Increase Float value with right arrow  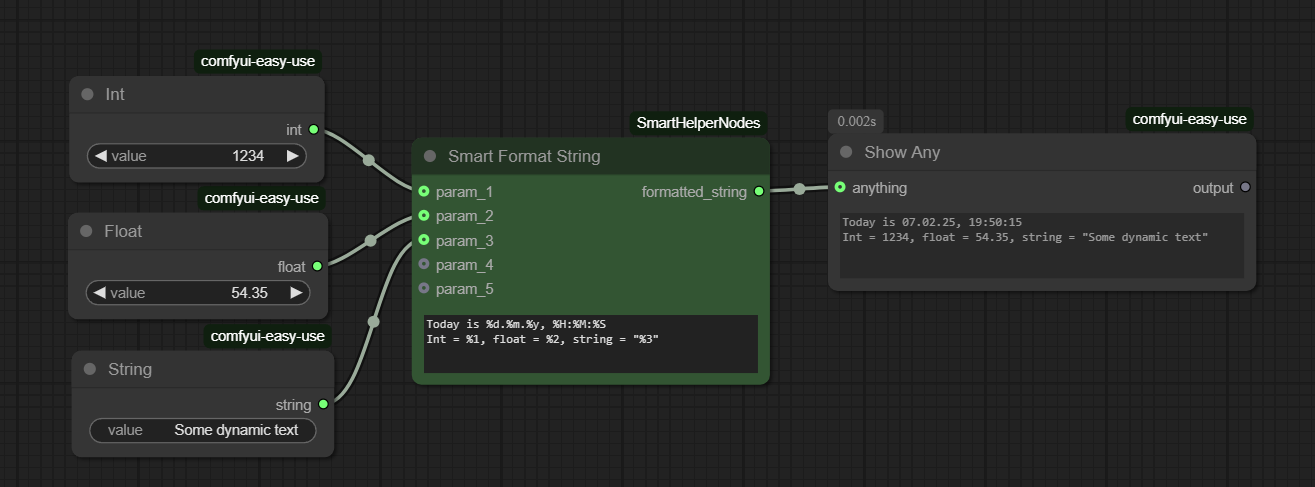(296, 293)
